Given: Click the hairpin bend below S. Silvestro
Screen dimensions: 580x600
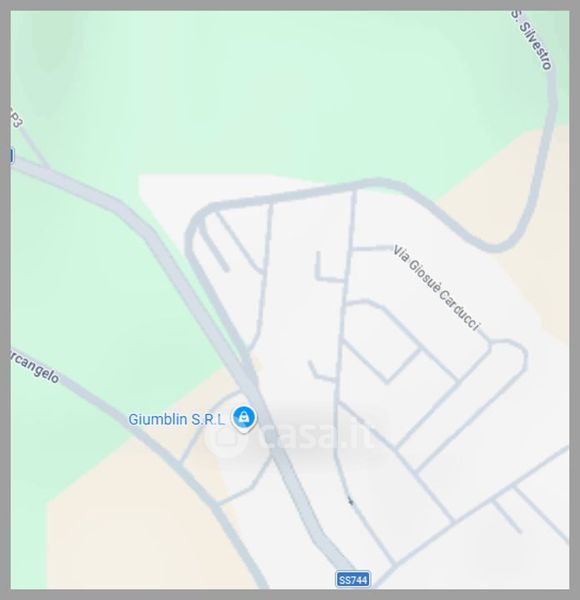Looking at the screenshot, I should [497, 245].
